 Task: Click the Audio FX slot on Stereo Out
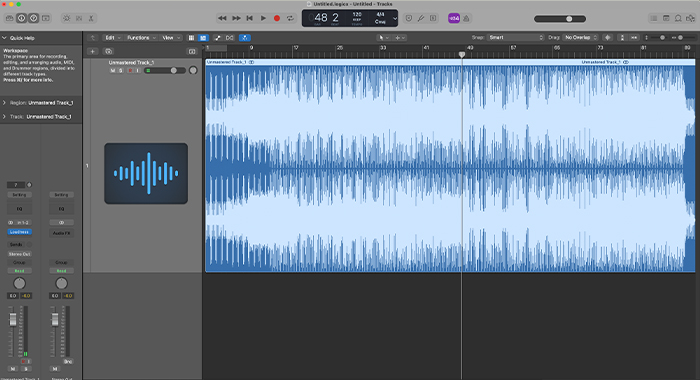click(x=61, y=233)
